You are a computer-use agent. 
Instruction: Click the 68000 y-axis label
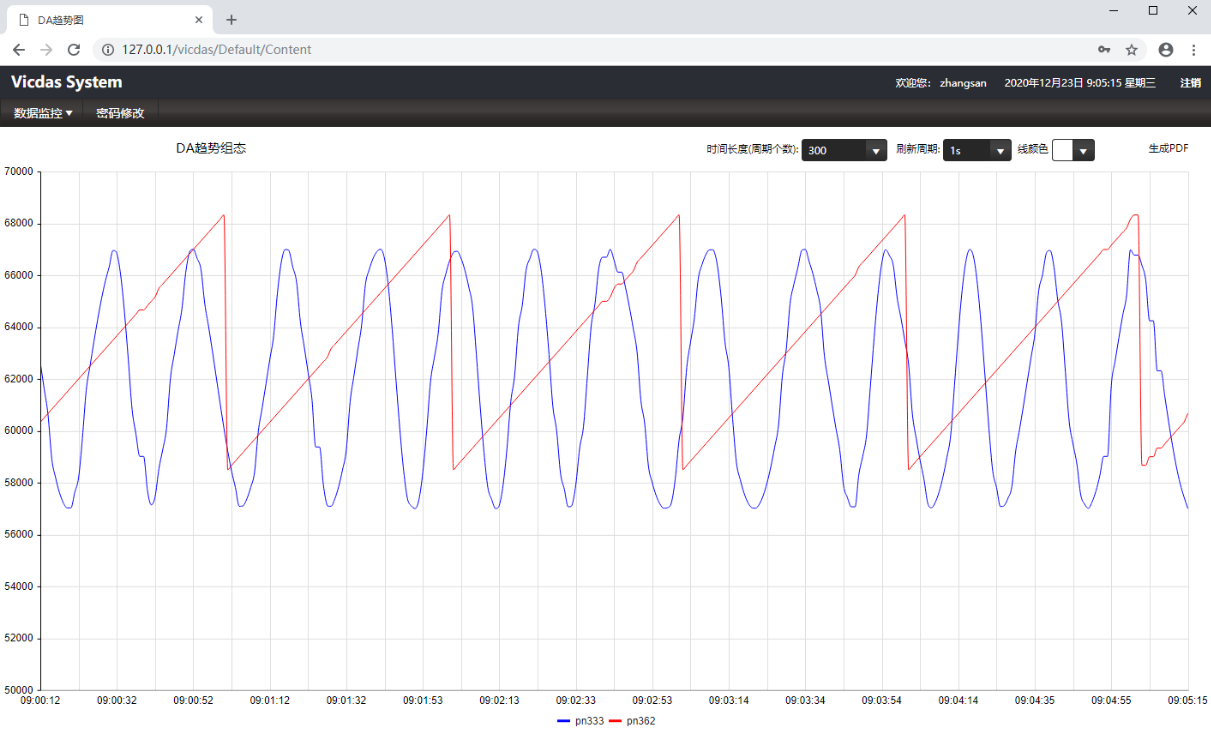[20, 224]
